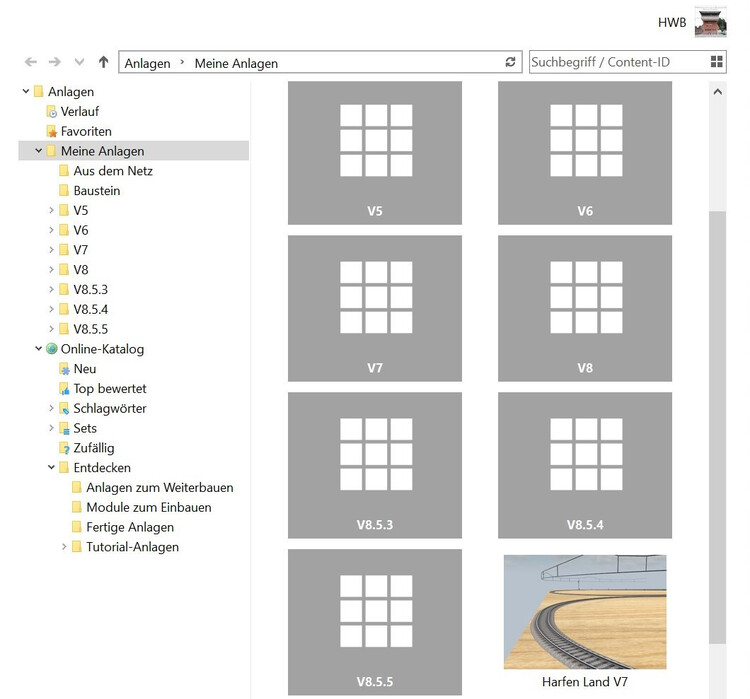The height and width of the screenshot is (699, 750).
Task: Refresh the current folder view
Action: point(510,62)
